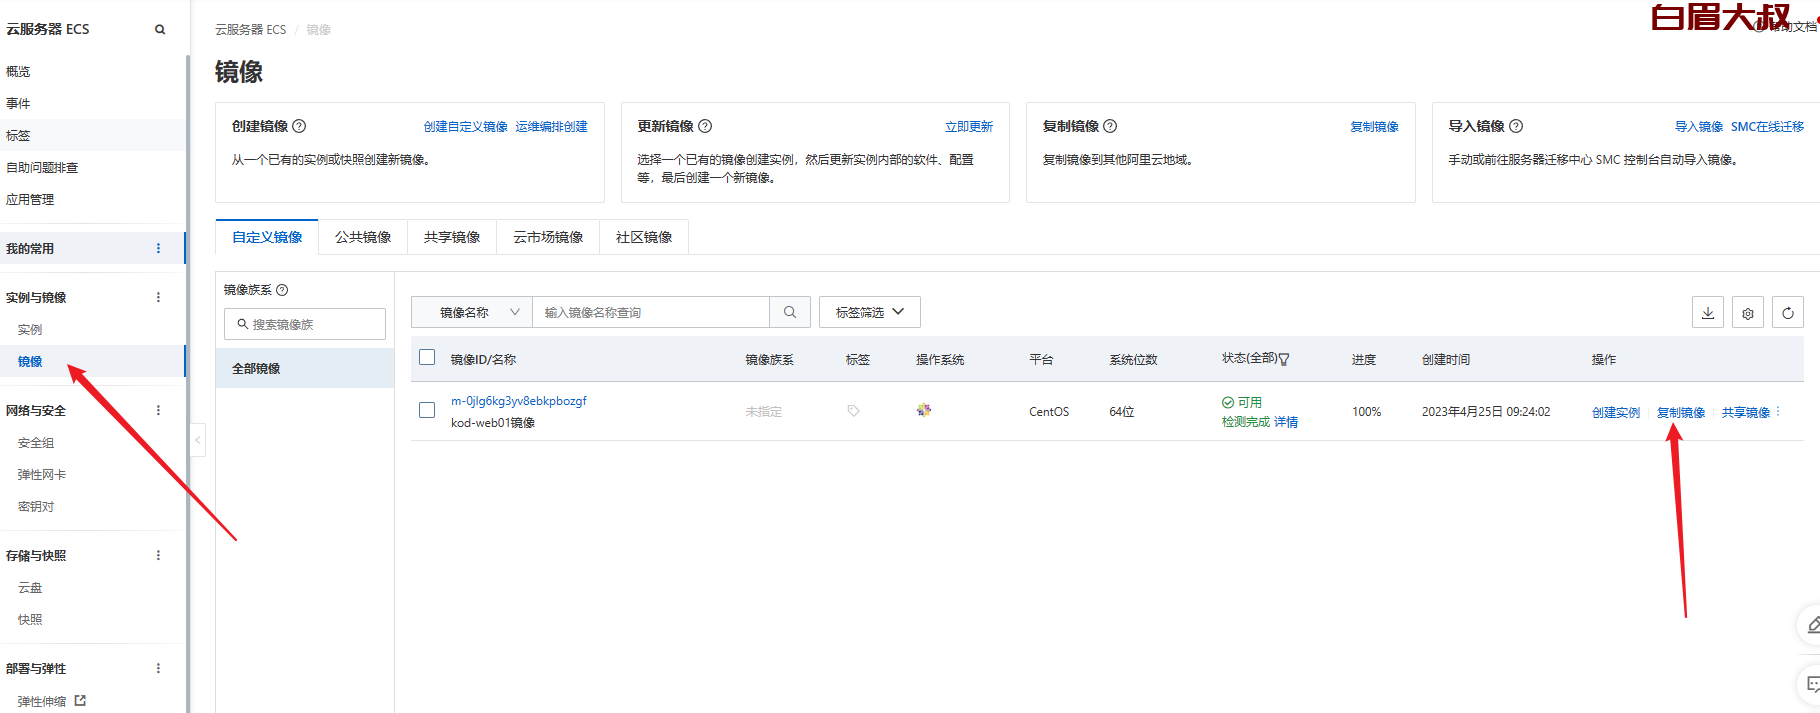Select 全部镜像 in family list

tap(305, 368)
